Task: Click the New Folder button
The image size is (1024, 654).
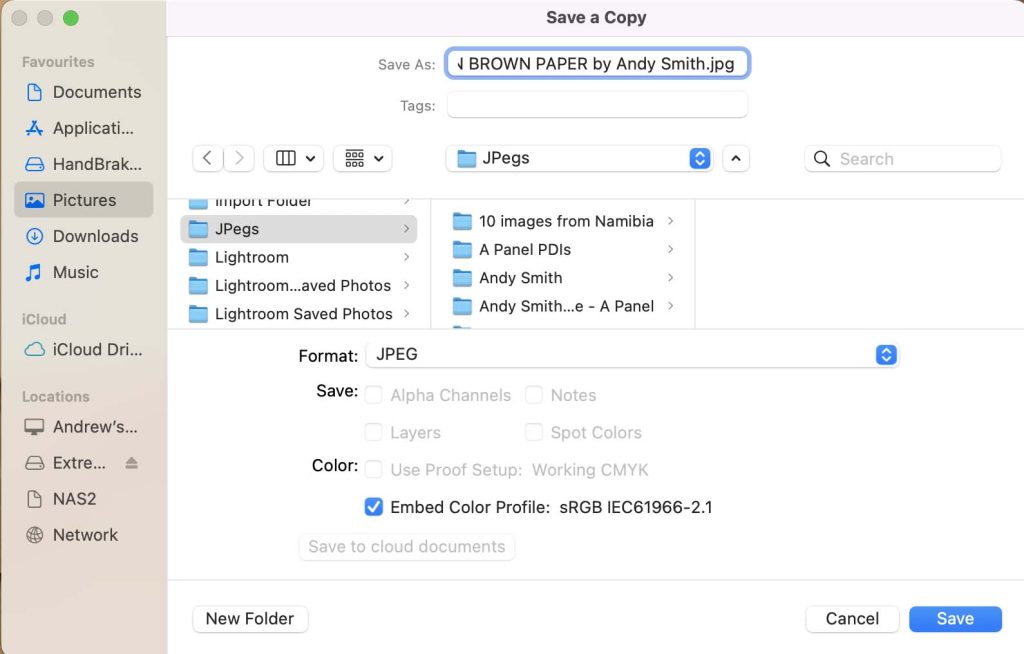Action: pyautogui.click(x=250, y=619)
